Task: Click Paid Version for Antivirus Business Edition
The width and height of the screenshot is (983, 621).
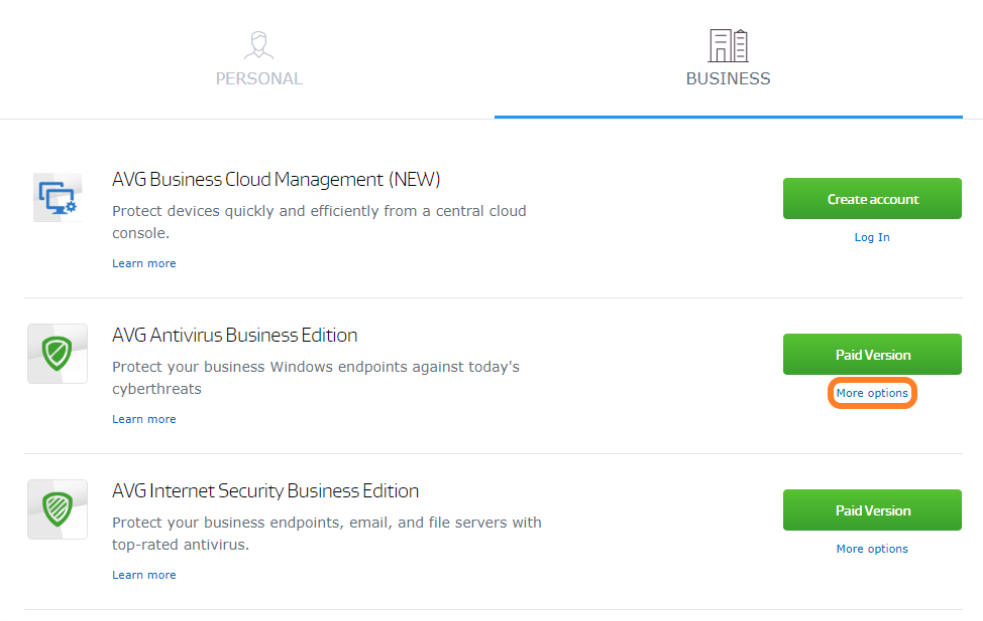Action: [x=871, y=354]
